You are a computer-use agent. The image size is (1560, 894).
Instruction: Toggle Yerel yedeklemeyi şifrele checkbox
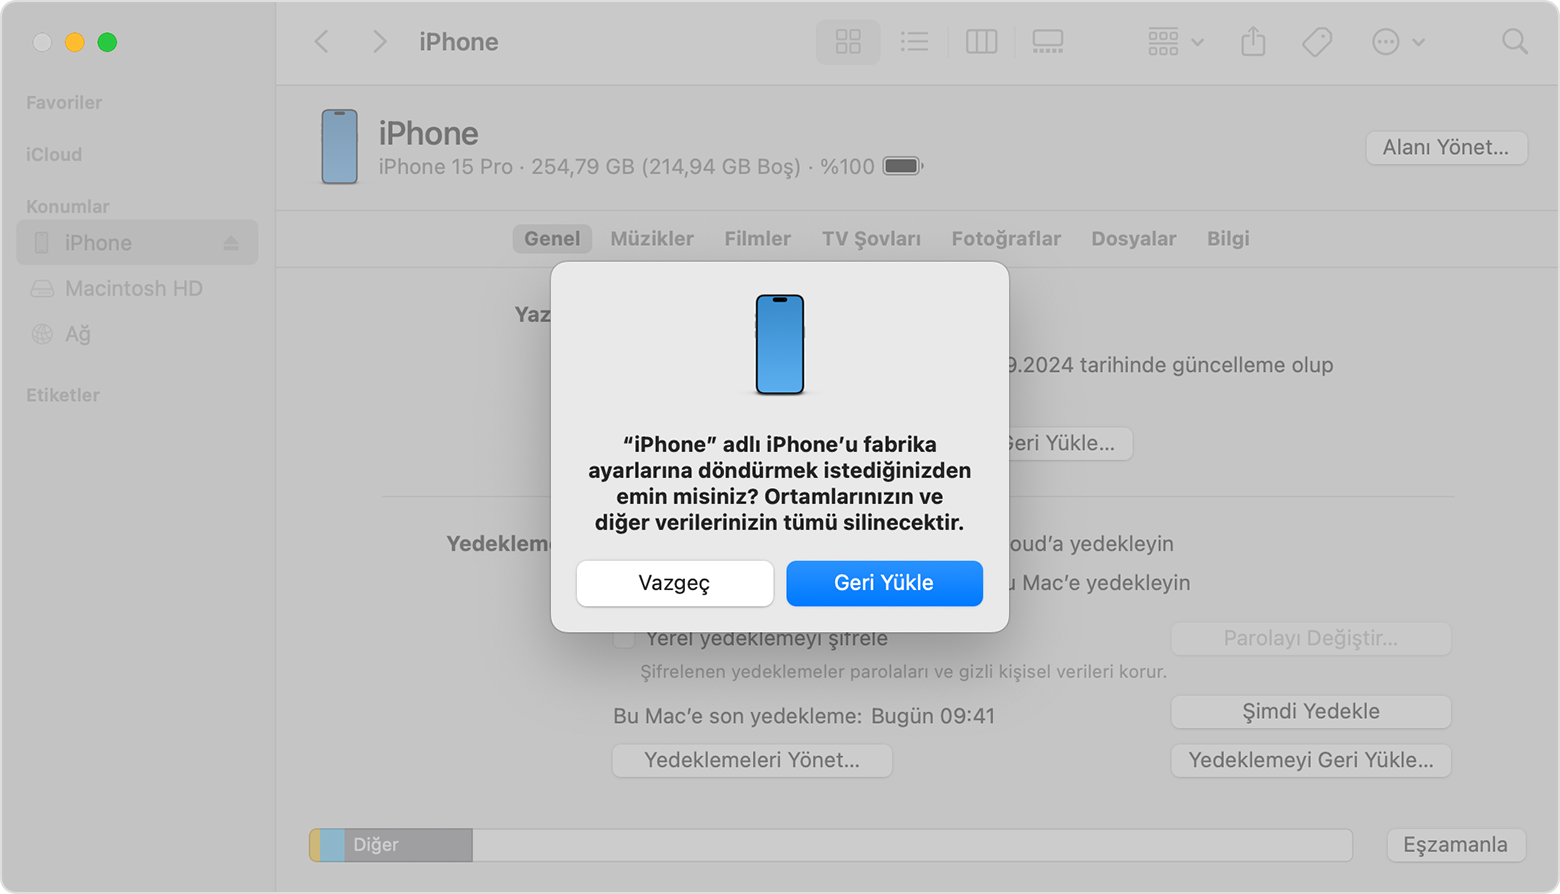pos(624,639)
